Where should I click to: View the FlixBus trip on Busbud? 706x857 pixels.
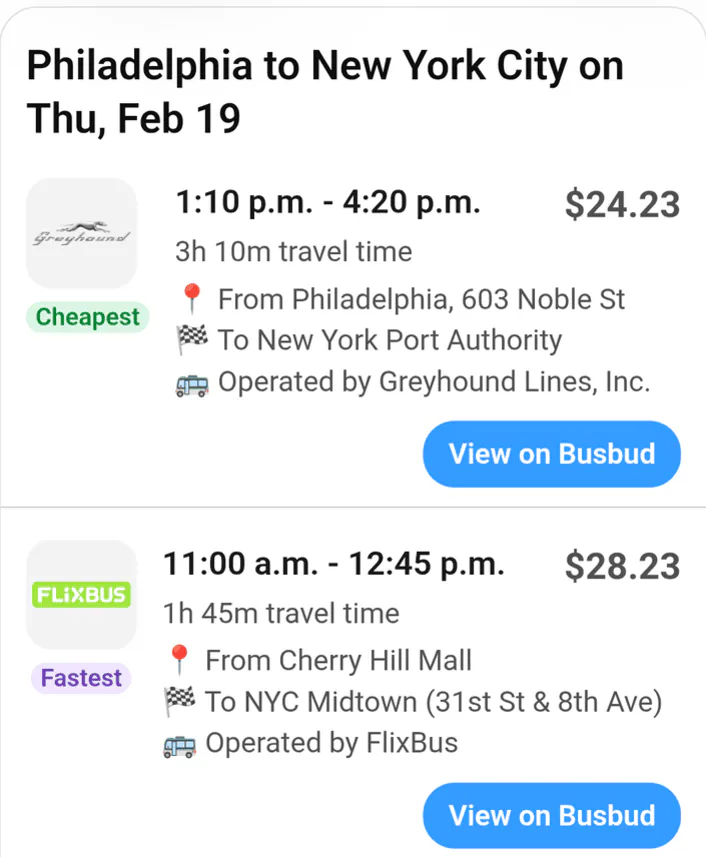pos(551,815)
